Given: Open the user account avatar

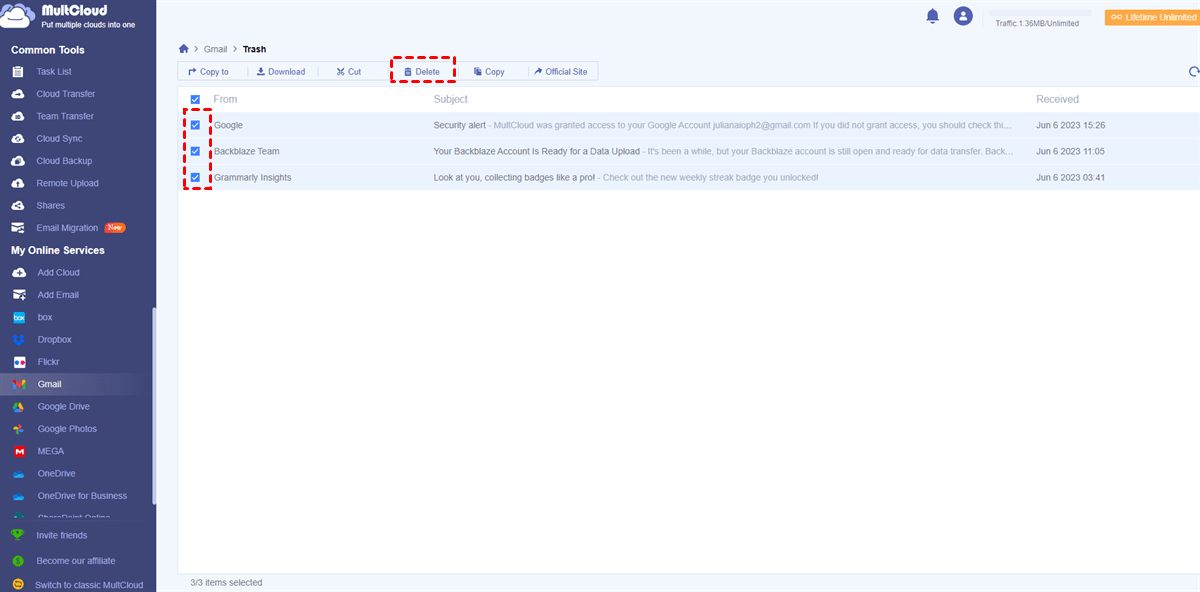Looking at the screenshot, I should [963, 16].
